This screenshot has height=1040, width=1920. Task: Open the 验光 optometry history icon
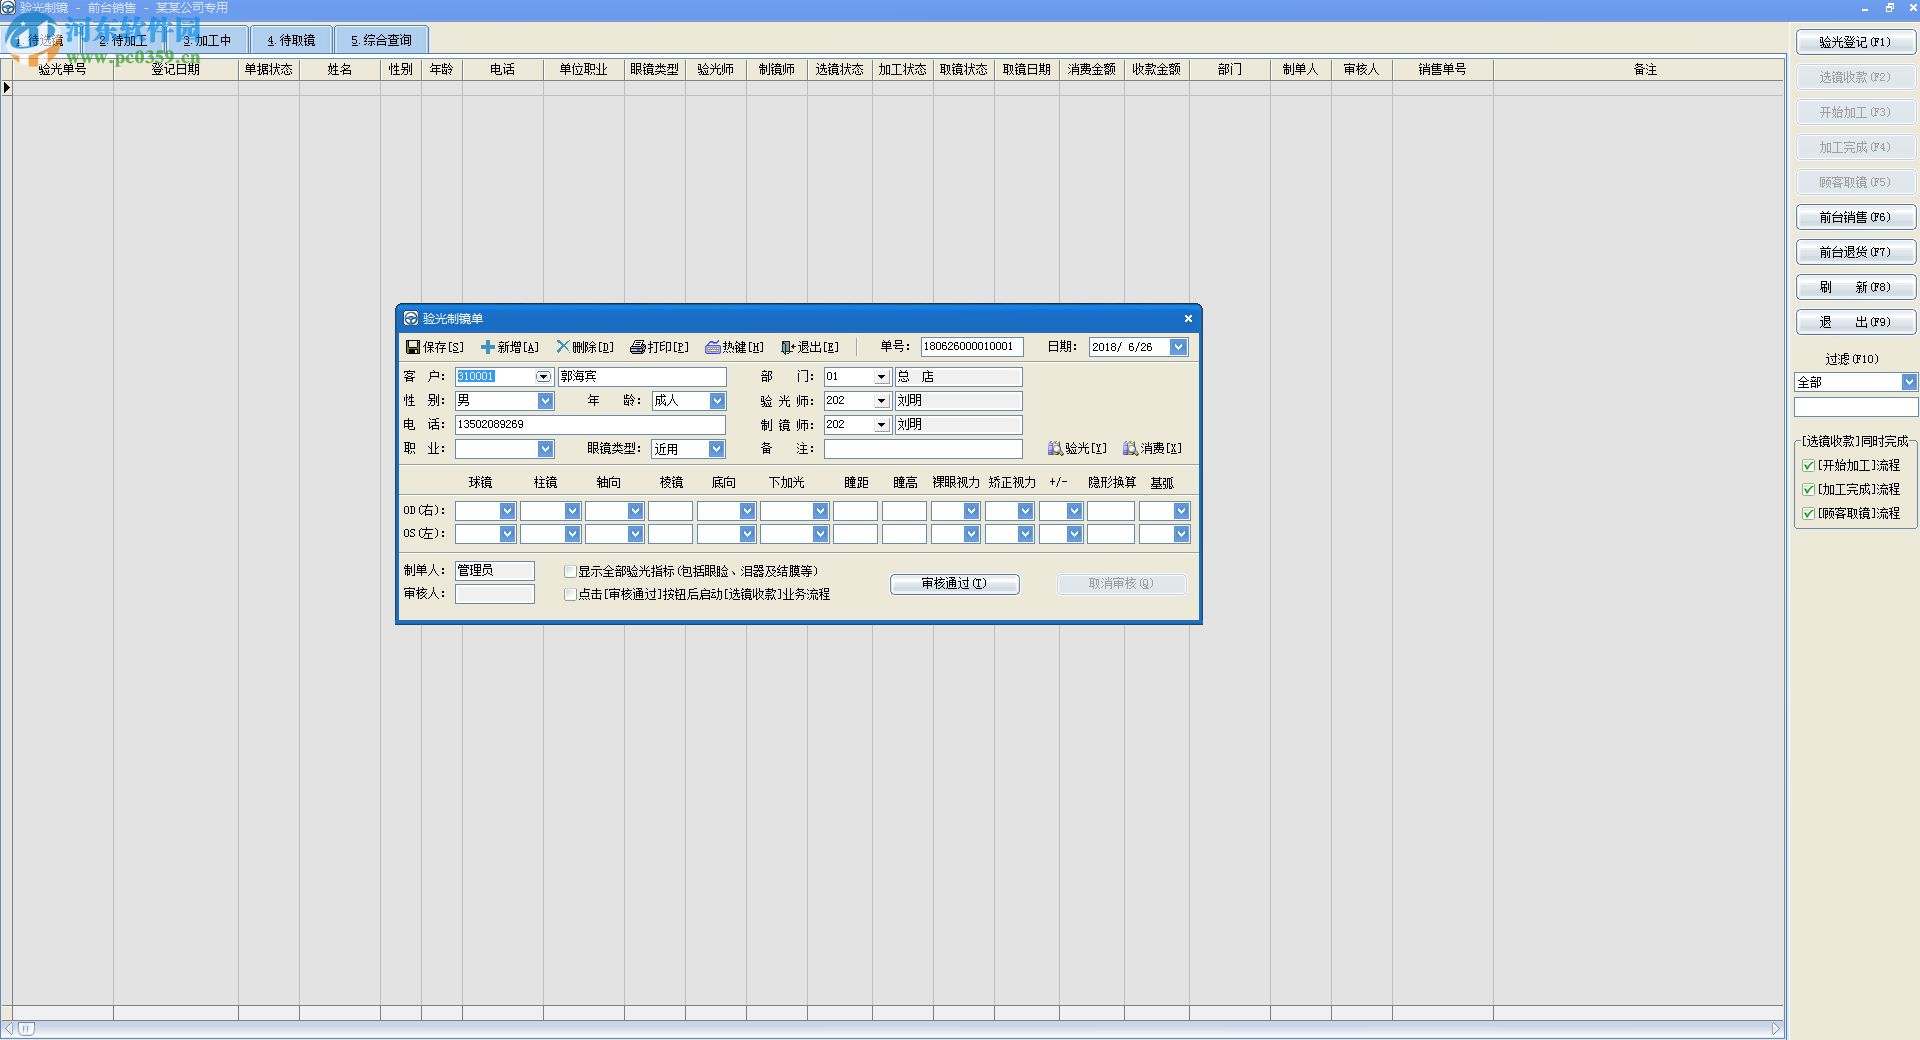tap(1055, 448)
